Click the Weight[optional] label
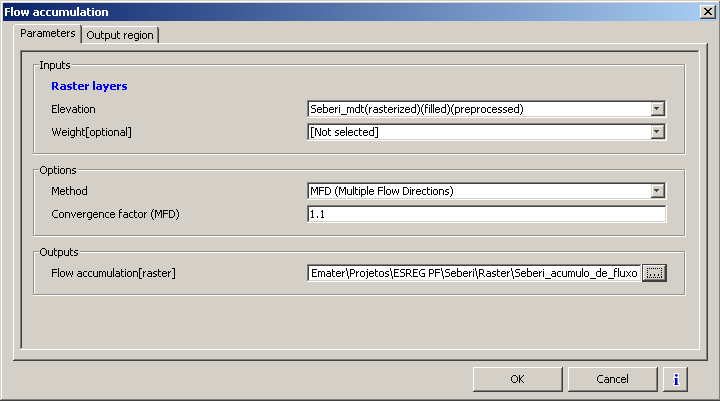 click(x=91, y=131)
